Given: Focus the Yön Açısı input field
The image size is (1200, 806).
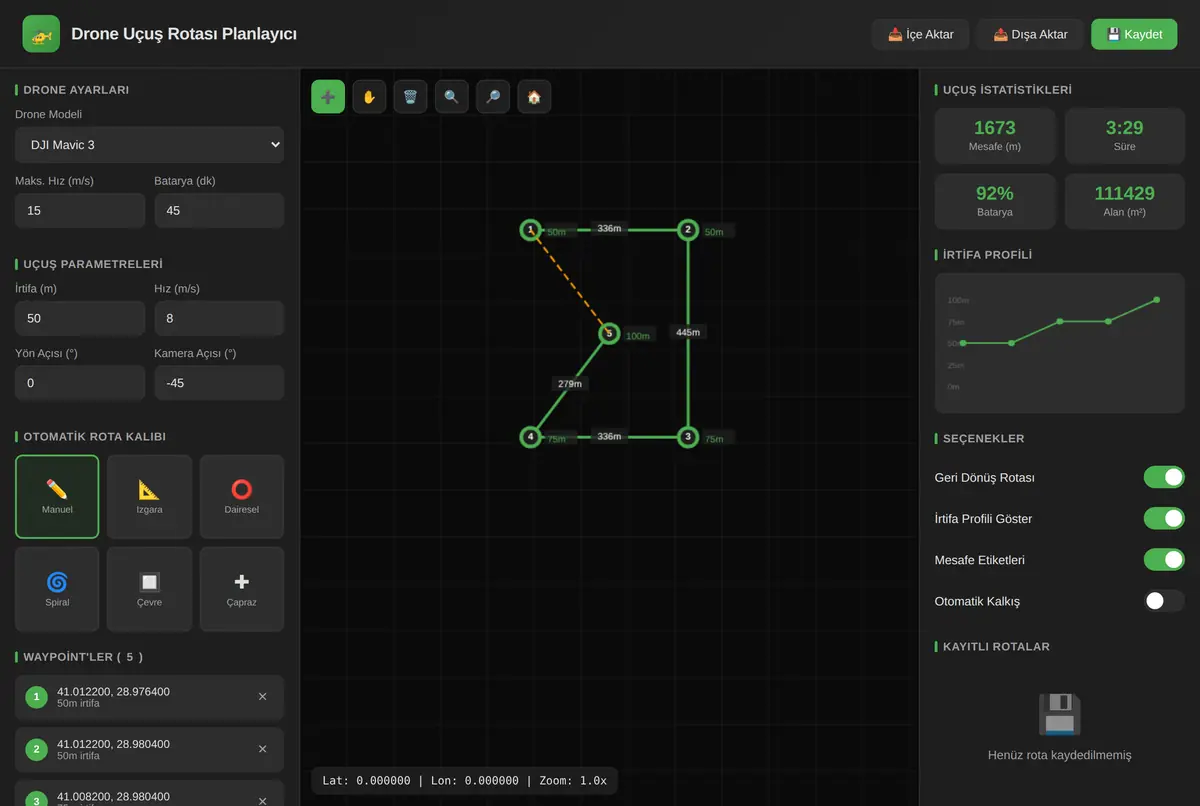Looking at the screenshot, I should (80, 383).
